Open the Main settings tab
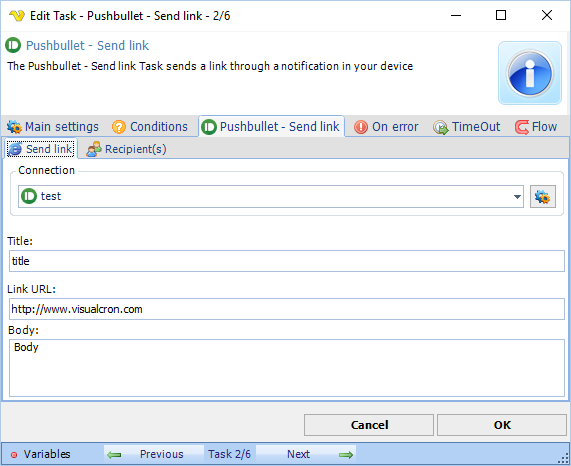 (53, 127)
